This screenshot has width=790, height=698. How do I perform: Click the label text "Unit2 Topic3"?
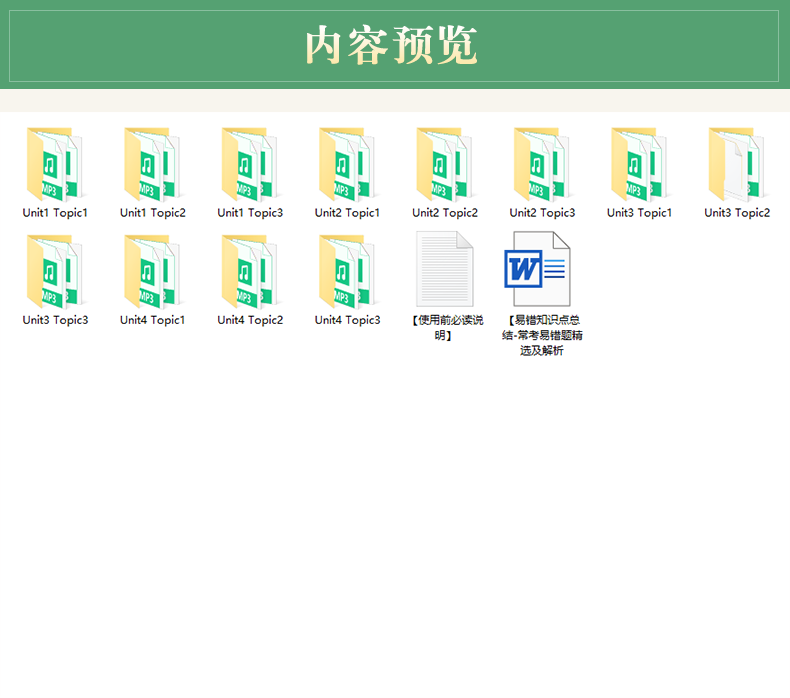(542, 213)
